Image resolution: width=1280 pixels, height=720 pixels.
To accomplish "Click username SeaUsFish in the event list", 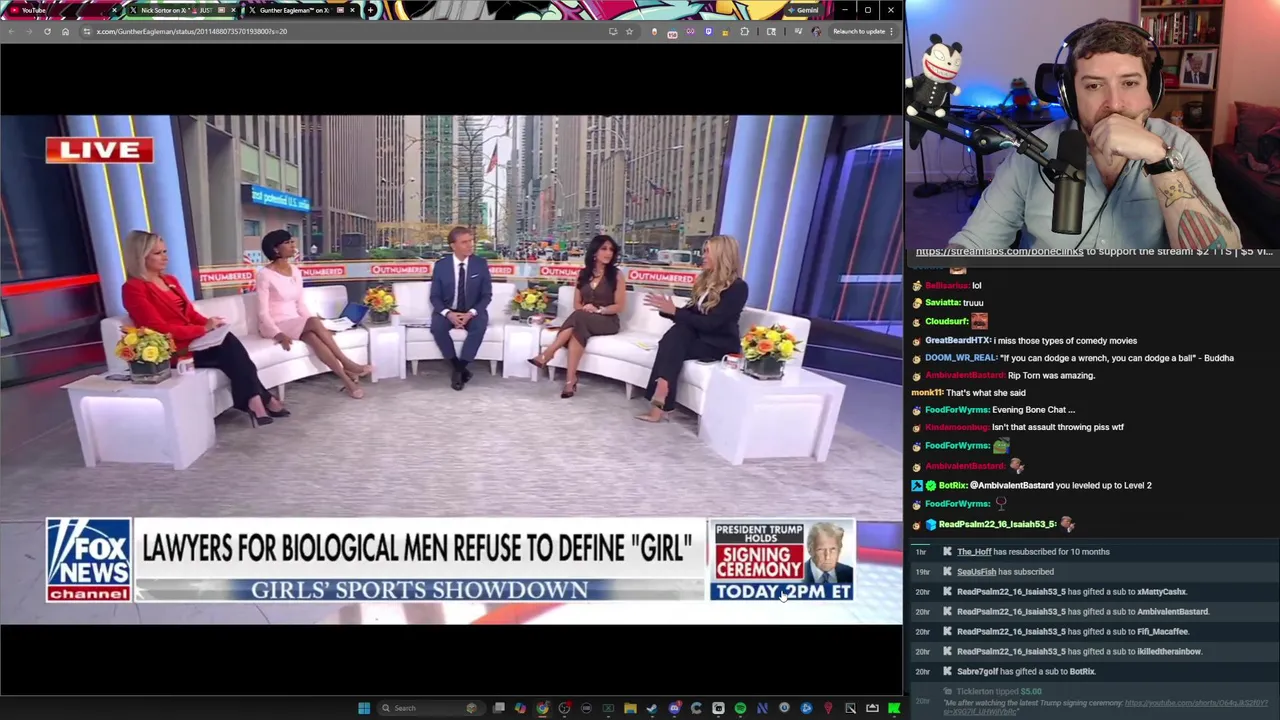I will pyautogui.click(x=976, y=572).
